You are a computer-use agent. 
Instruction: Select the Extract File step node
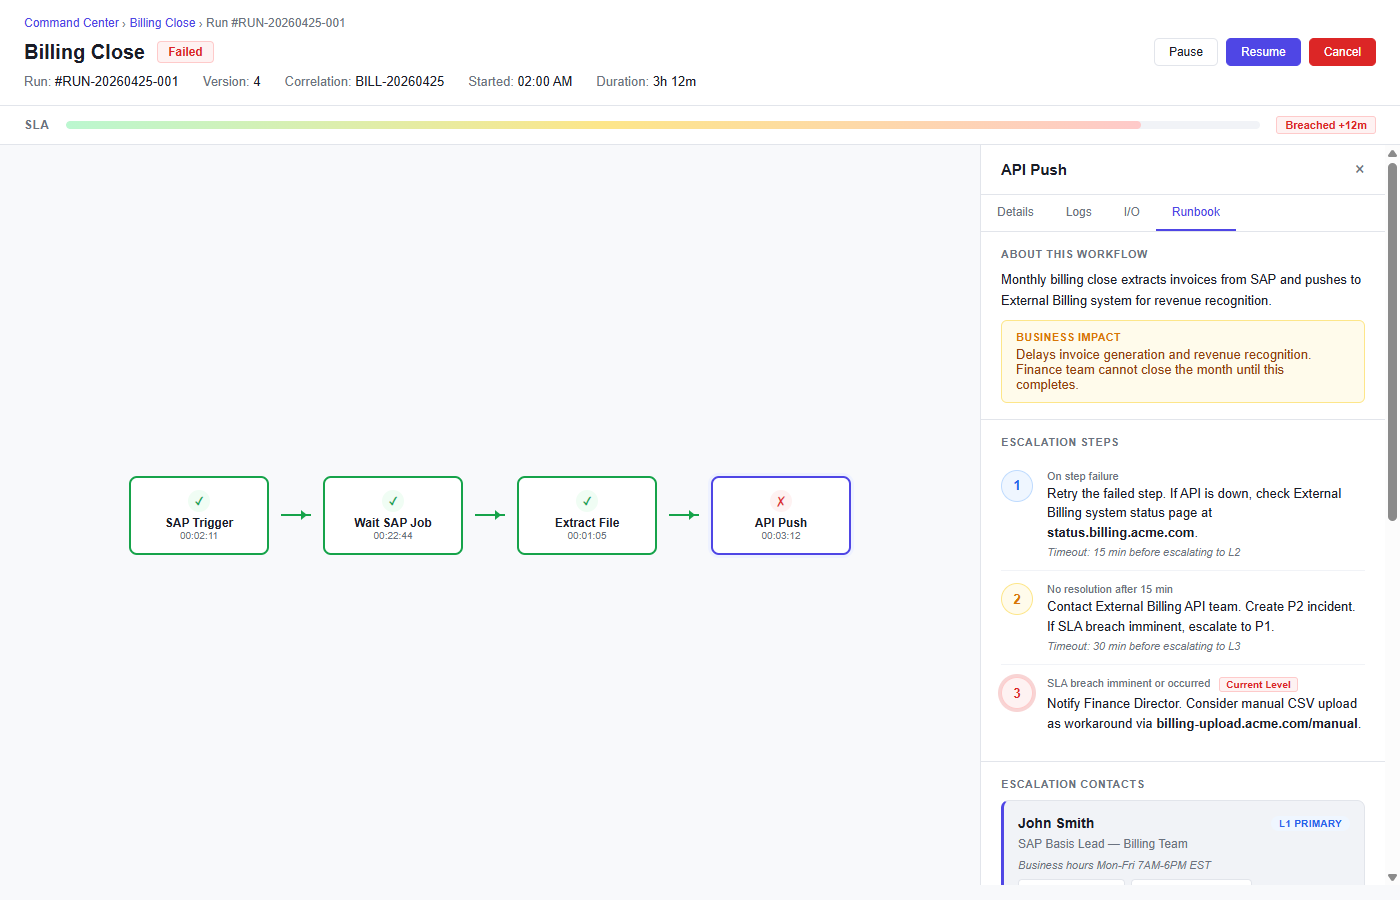click(587, 515)
